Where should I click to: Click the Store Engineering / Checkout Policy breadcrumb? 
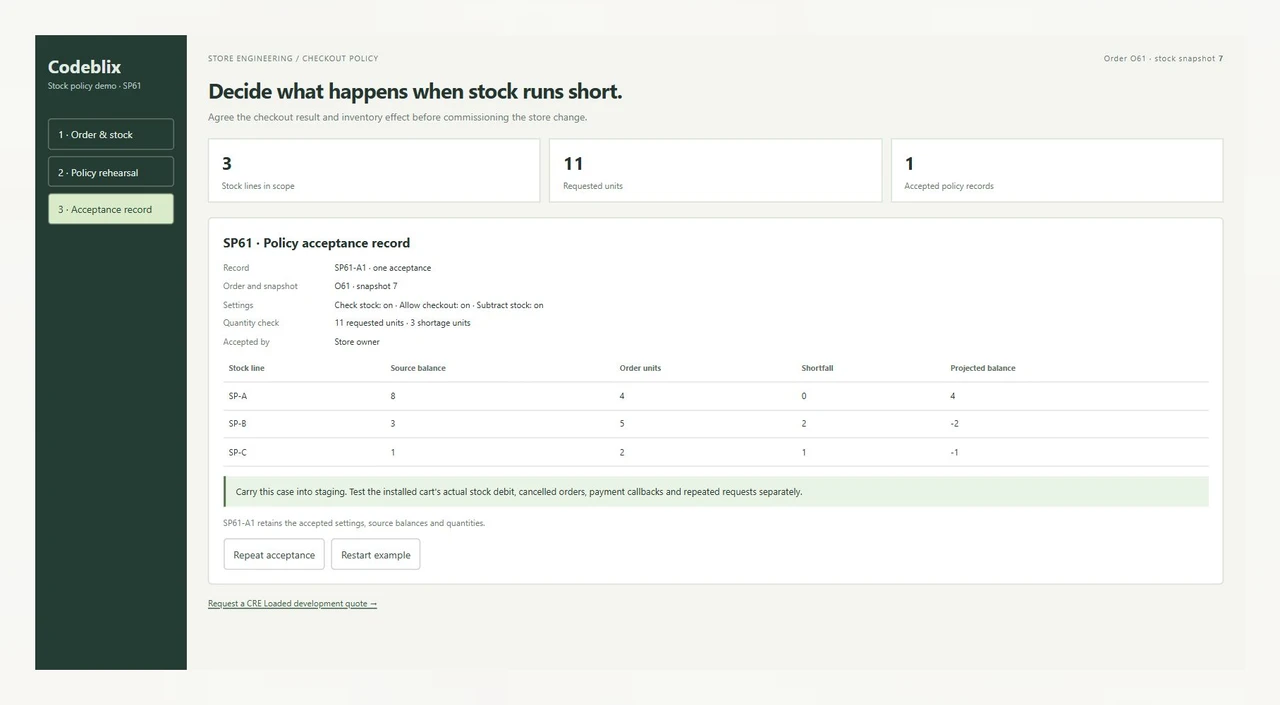pyautogui.click(x=293, y=59)
